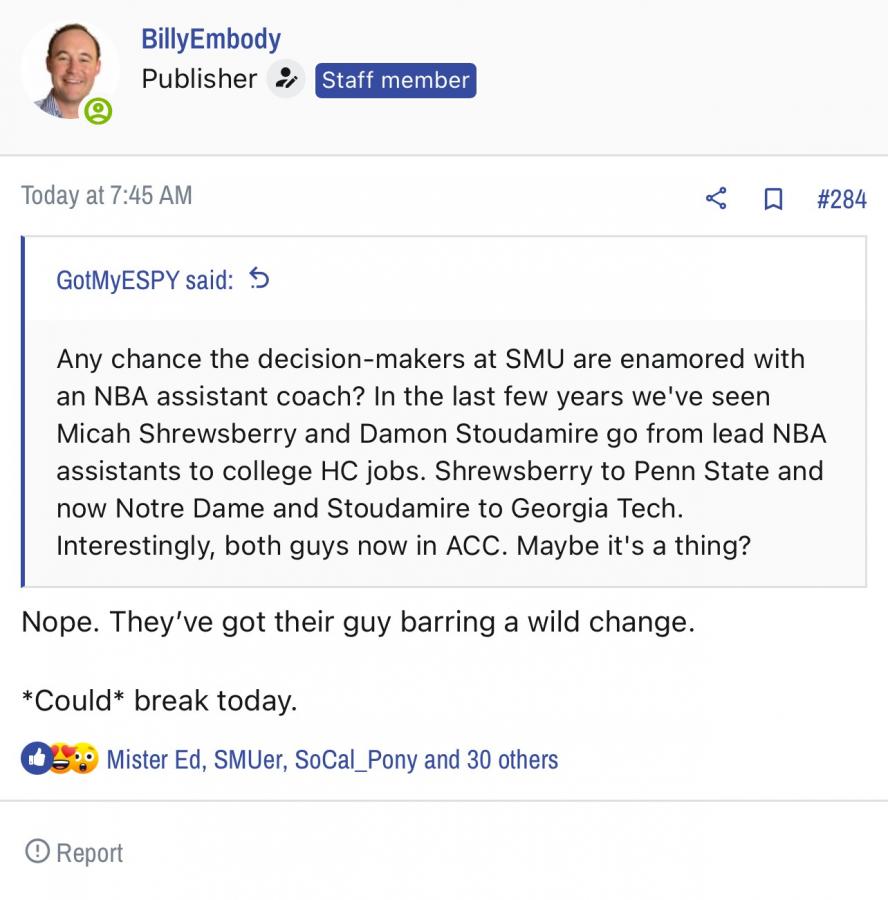Open the BillyEmbody username link
The width and height of the screenshot is (888, 900).
point(211,39)
